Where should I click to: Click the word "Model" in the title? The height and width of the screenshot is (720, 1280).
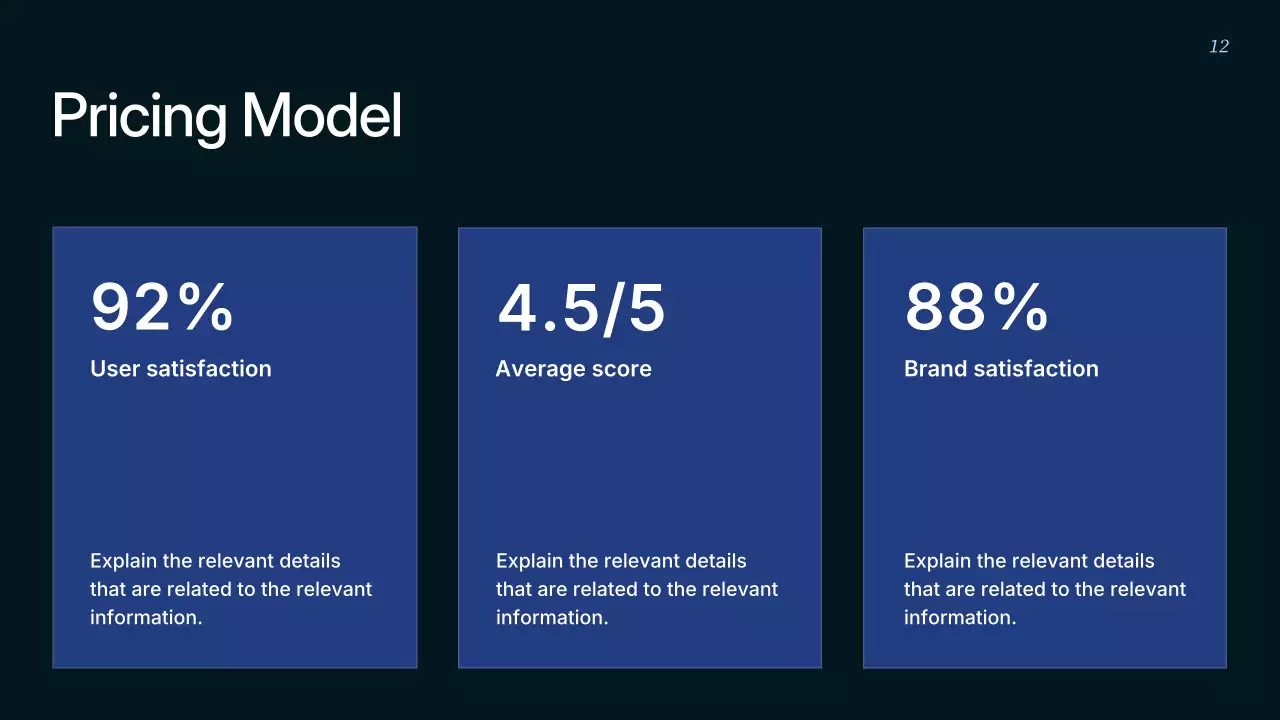tap(321, 116)
